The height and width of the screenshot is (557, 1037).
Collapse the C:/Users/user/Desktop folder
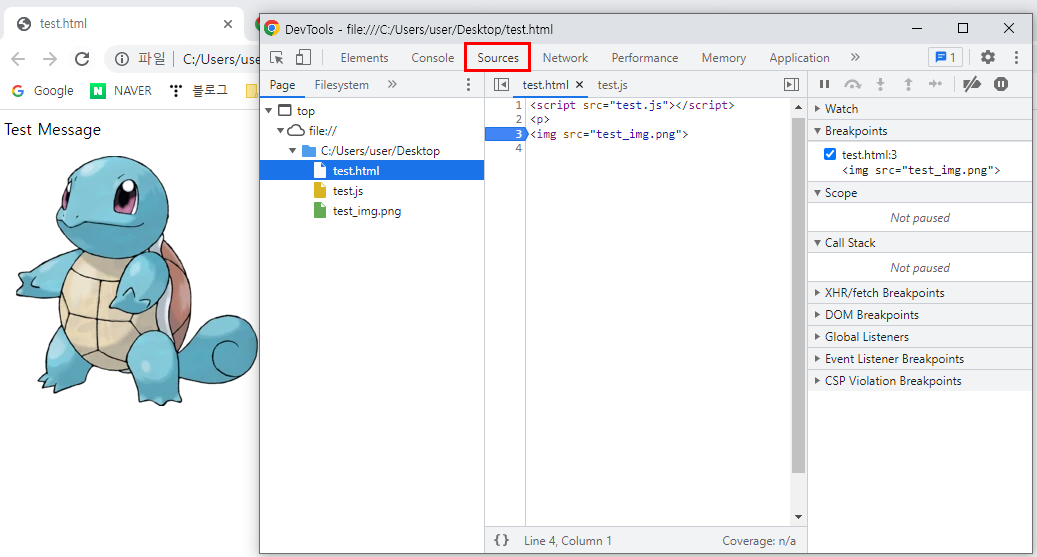292,151
